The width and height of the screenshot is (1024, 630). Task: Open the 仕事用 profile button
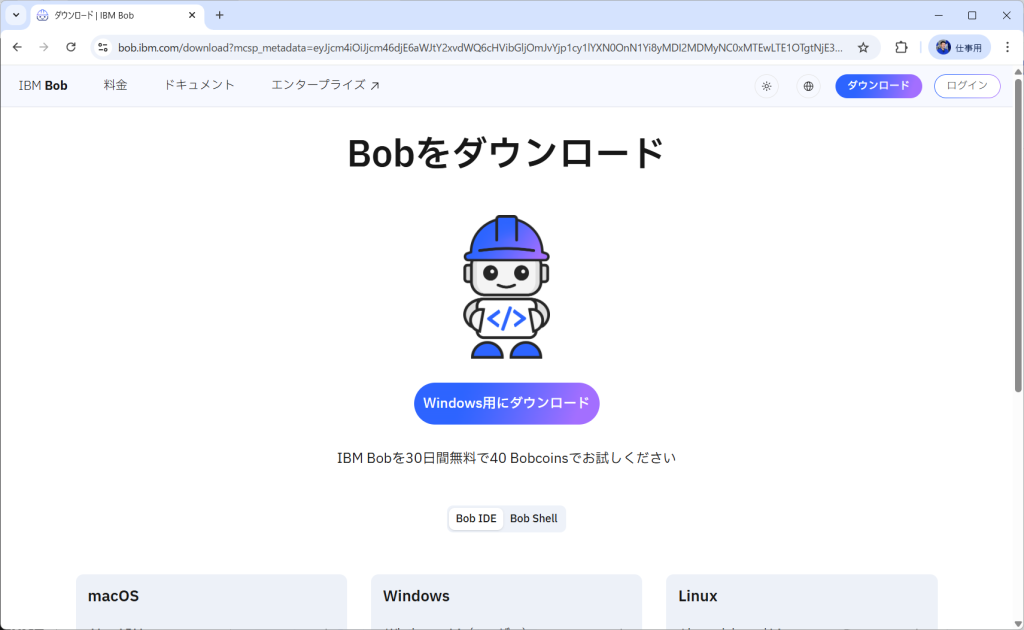tap(959, 47)
